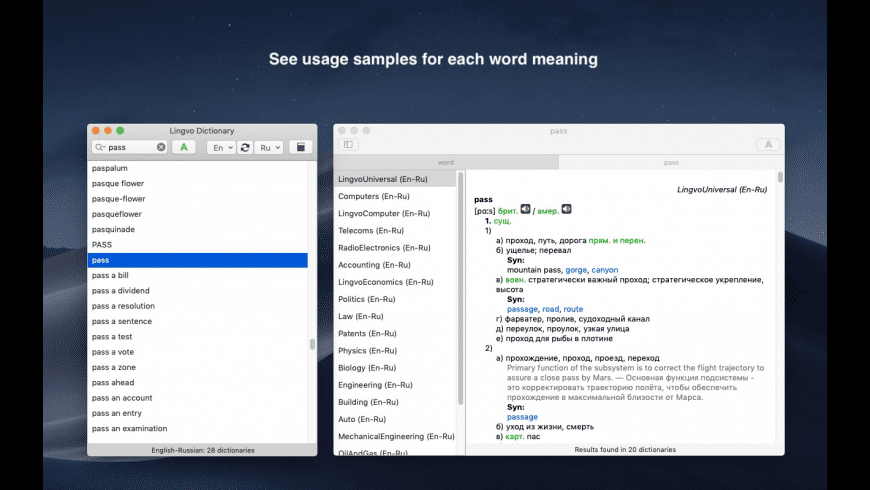
Task: Play the American pronunciation audio
Action: click(x=566, y=210)
